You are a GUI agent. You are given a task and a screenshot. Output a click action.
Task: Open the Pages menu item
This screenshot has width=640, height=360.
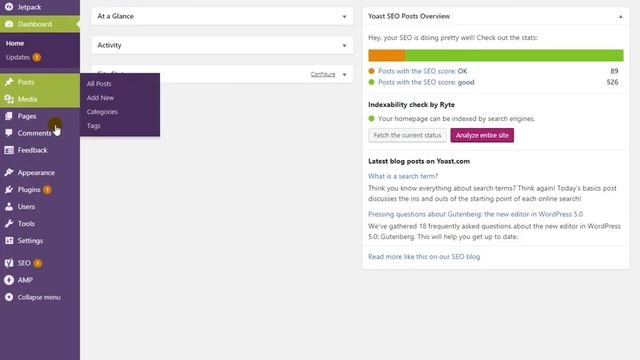pos(27,116)
